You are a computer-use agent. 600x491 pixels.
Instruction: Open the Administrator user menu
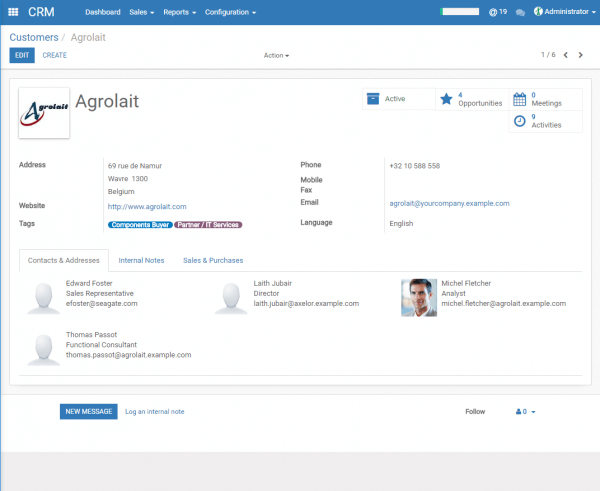point(561,12)
